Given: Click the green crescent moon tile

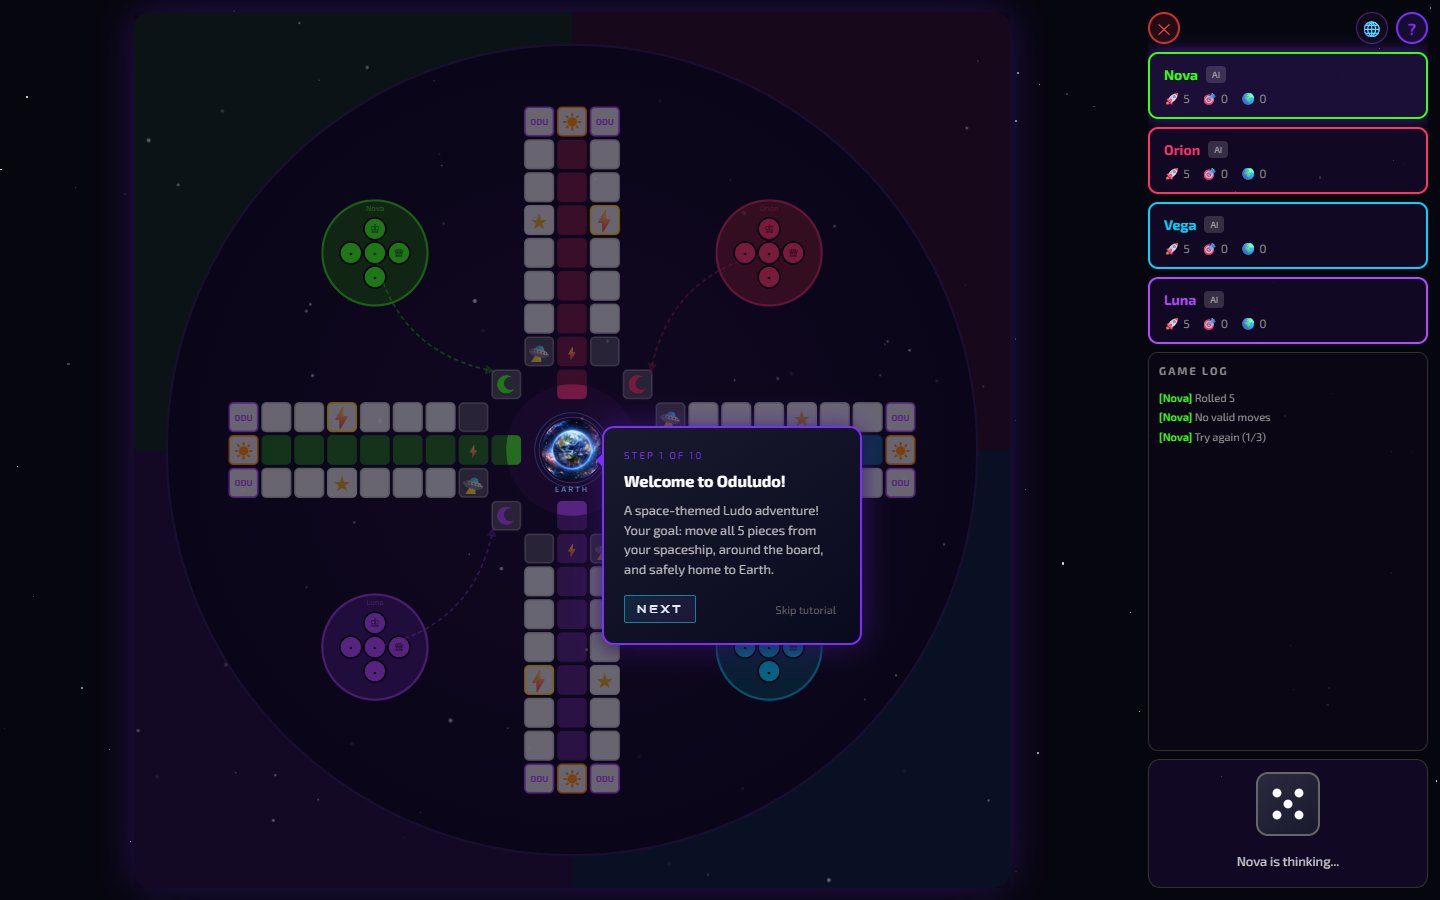Looking at the screenshot, I should tap(506, 384).
